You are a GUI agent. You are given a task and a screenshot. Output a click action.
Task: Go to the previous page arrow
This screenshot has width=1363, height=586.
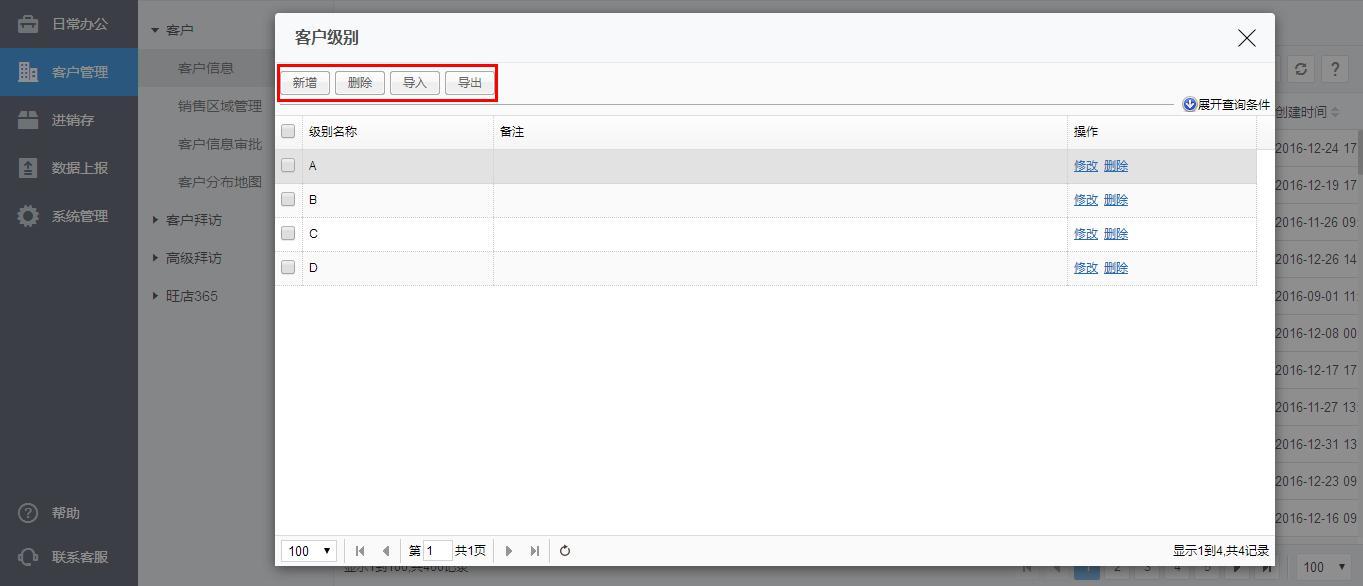(386, 551)
